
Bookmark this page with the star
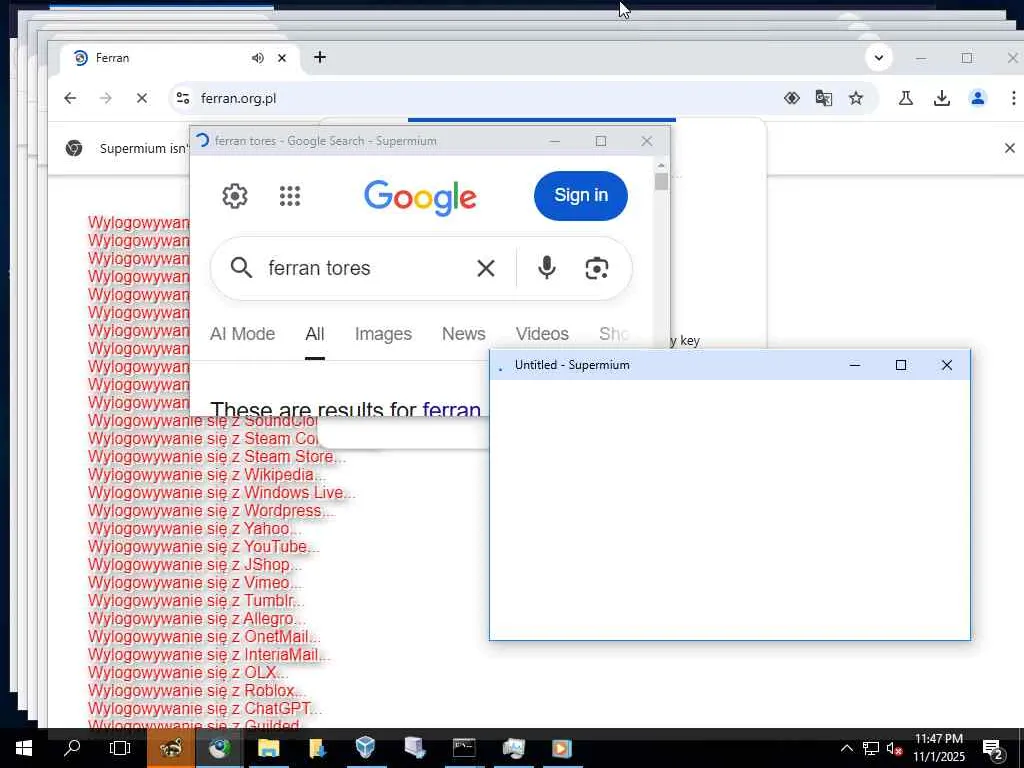(856, 99)
